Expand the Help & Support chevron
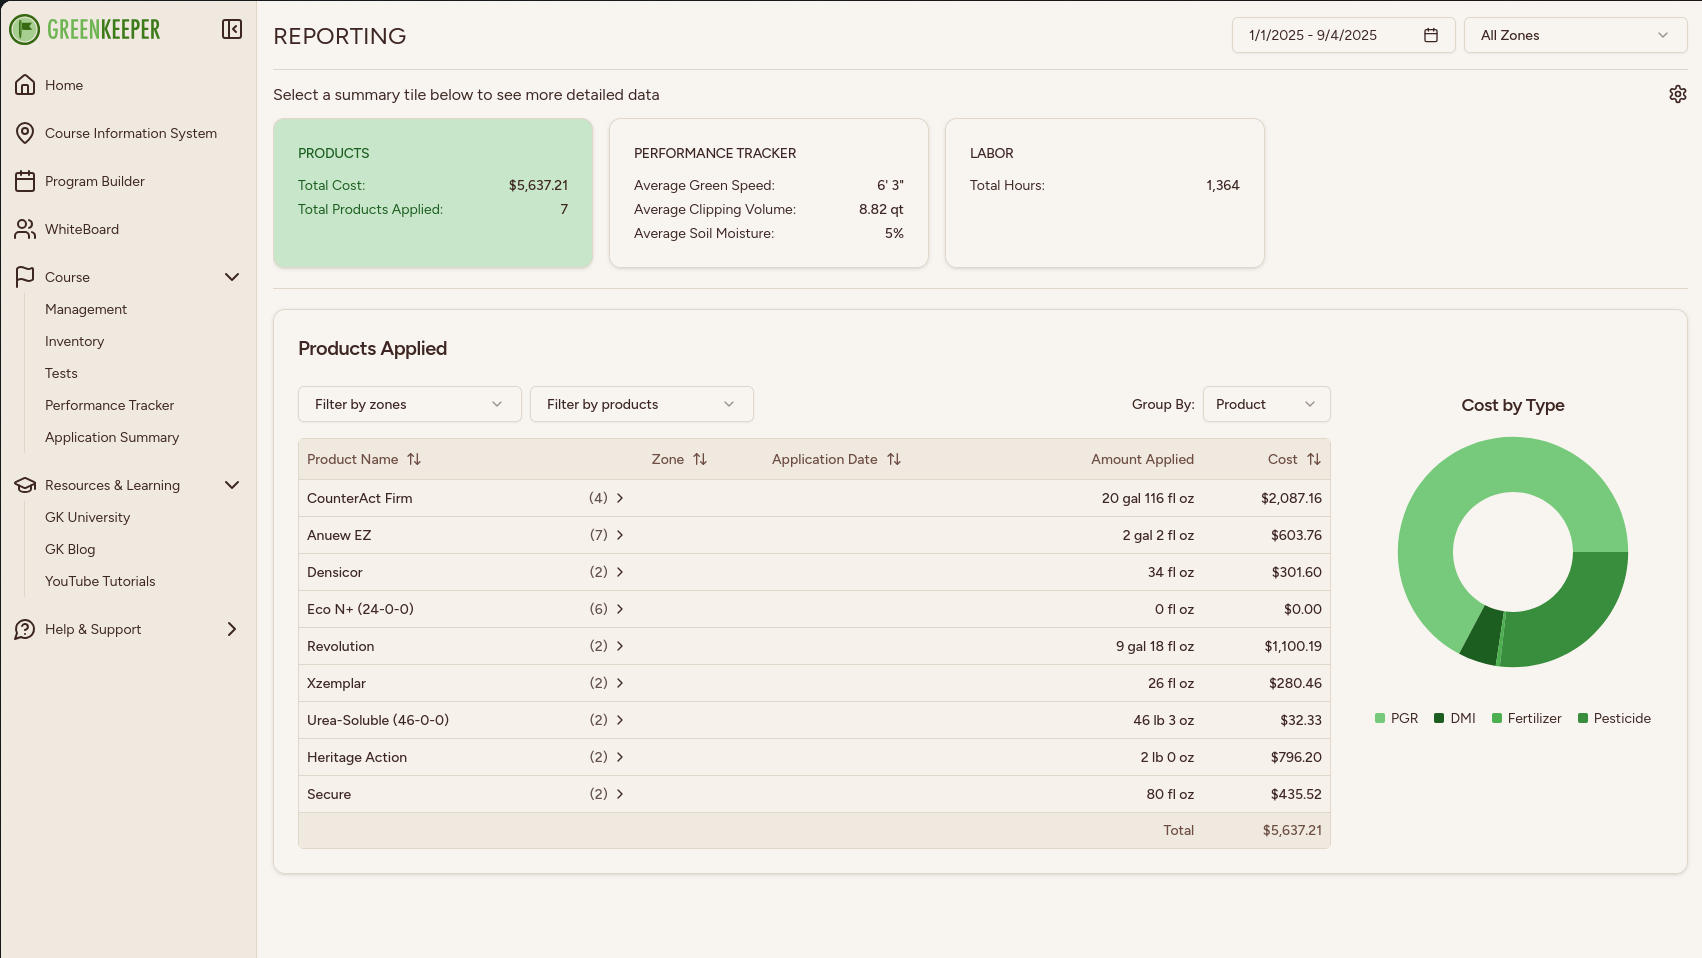This screenshot has width=1702, height=958. click(232, 629)
